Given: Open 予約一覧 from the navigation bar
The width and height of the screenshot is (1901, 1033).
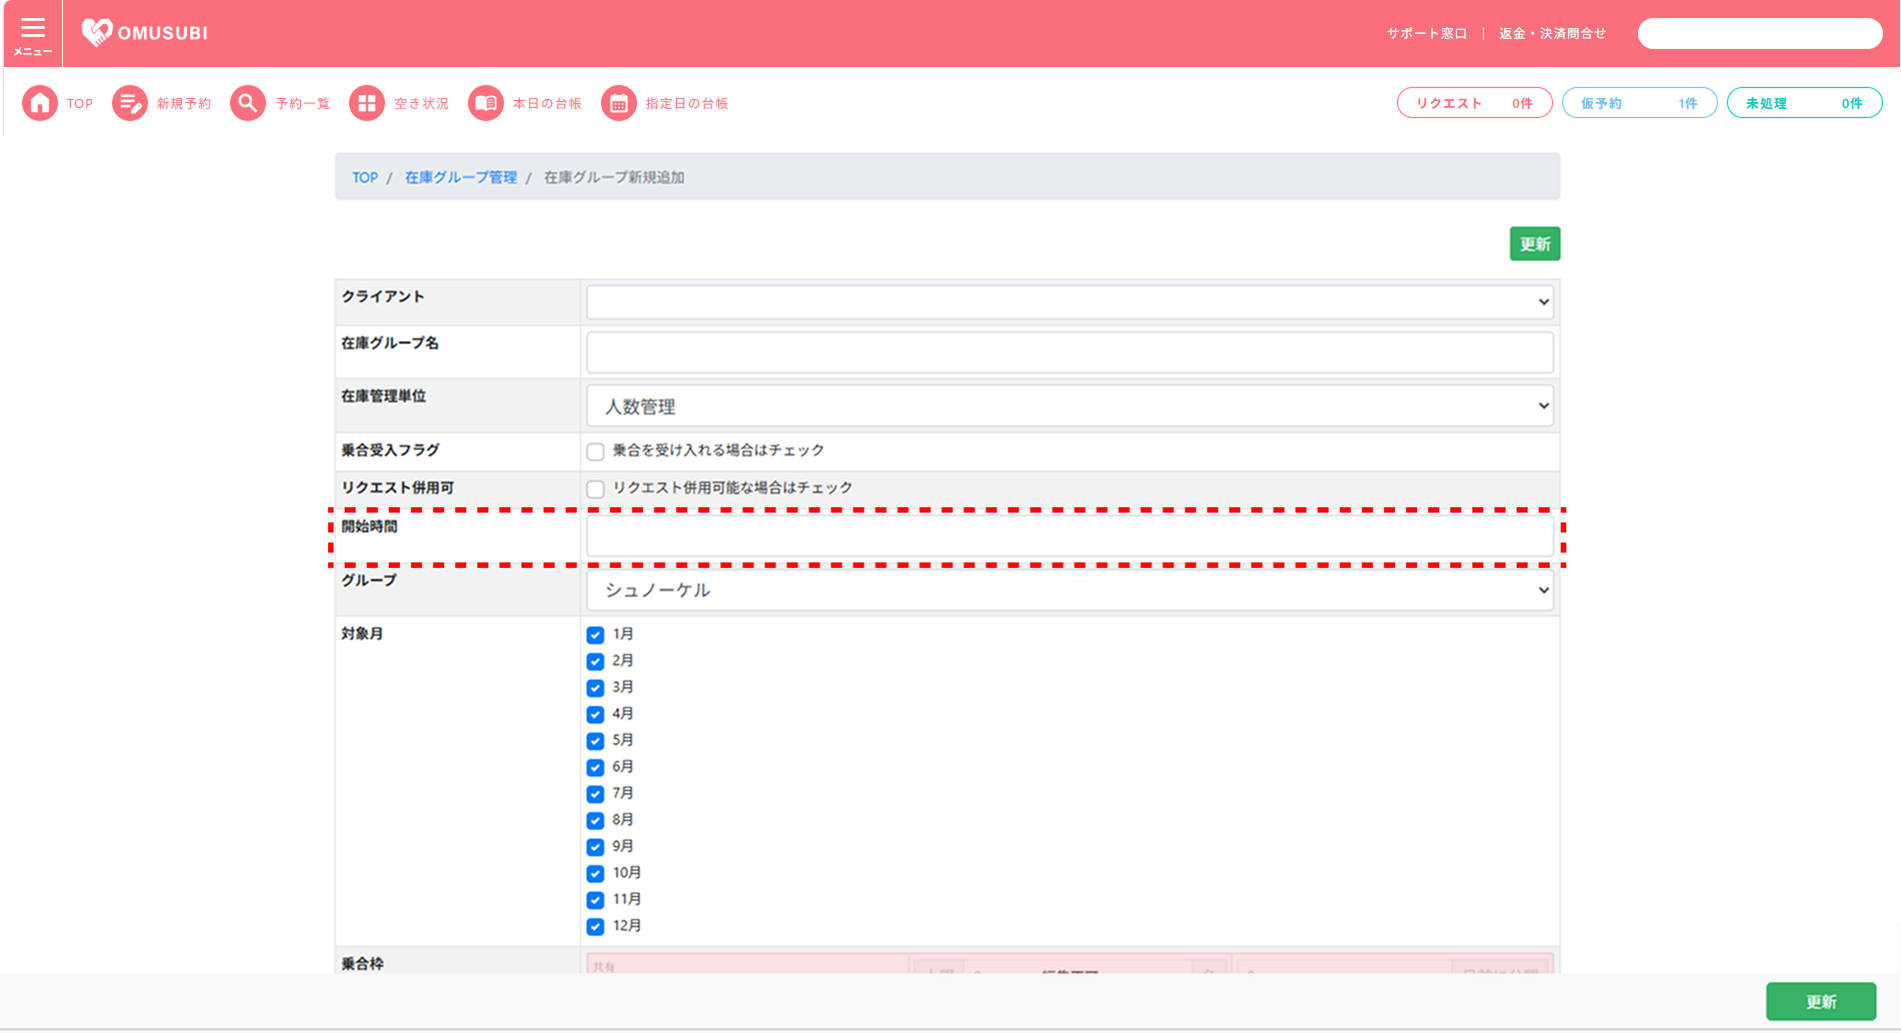Looking at the screenshot, I should (303, 103).
